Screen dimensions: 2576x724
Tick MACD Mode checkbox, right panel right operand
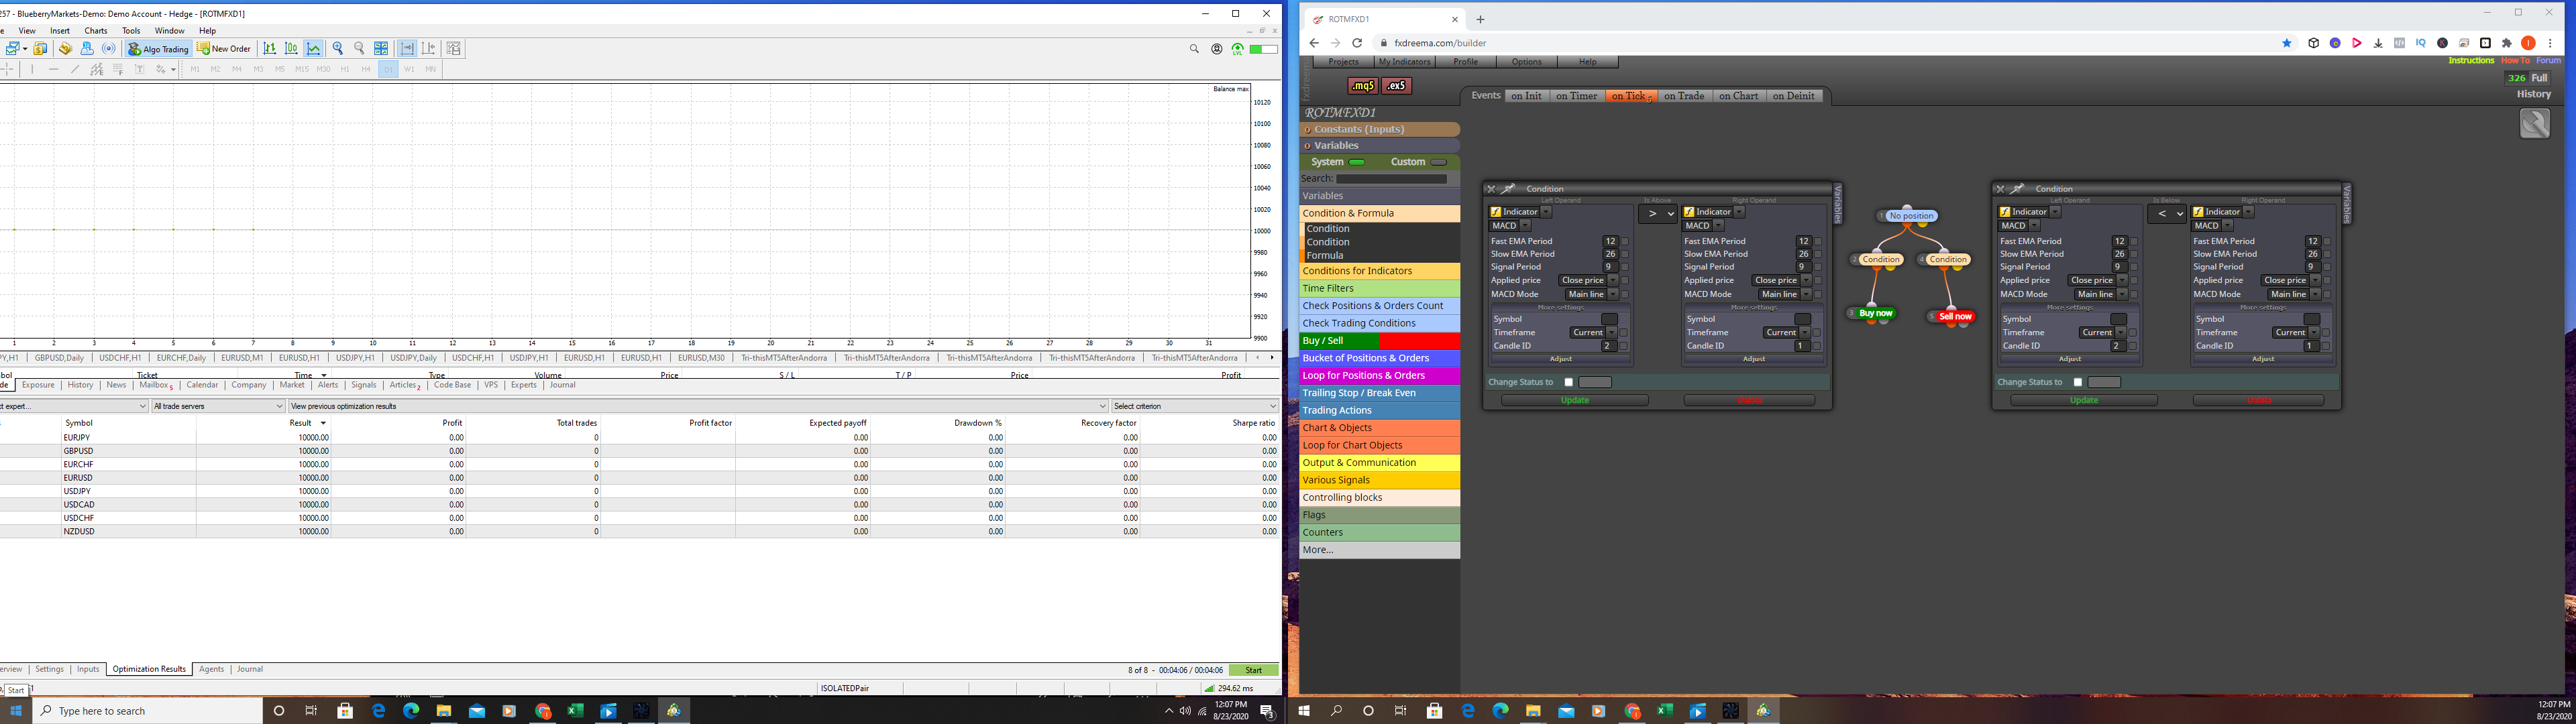pyautogui.click(x=2326, y=294)
